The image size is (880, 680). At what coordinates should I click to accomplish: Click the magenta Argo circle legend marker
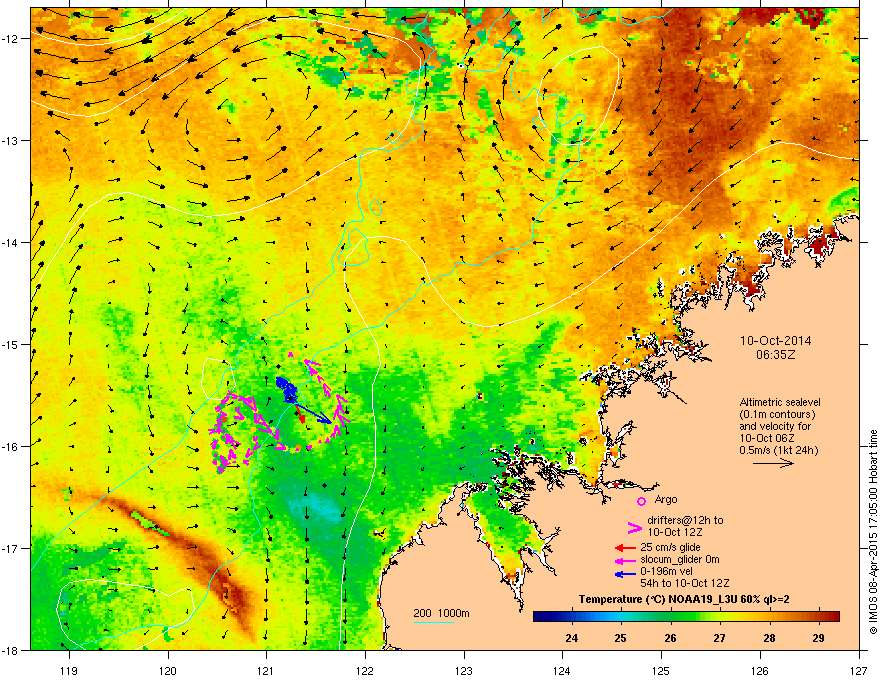click(641, 501)
